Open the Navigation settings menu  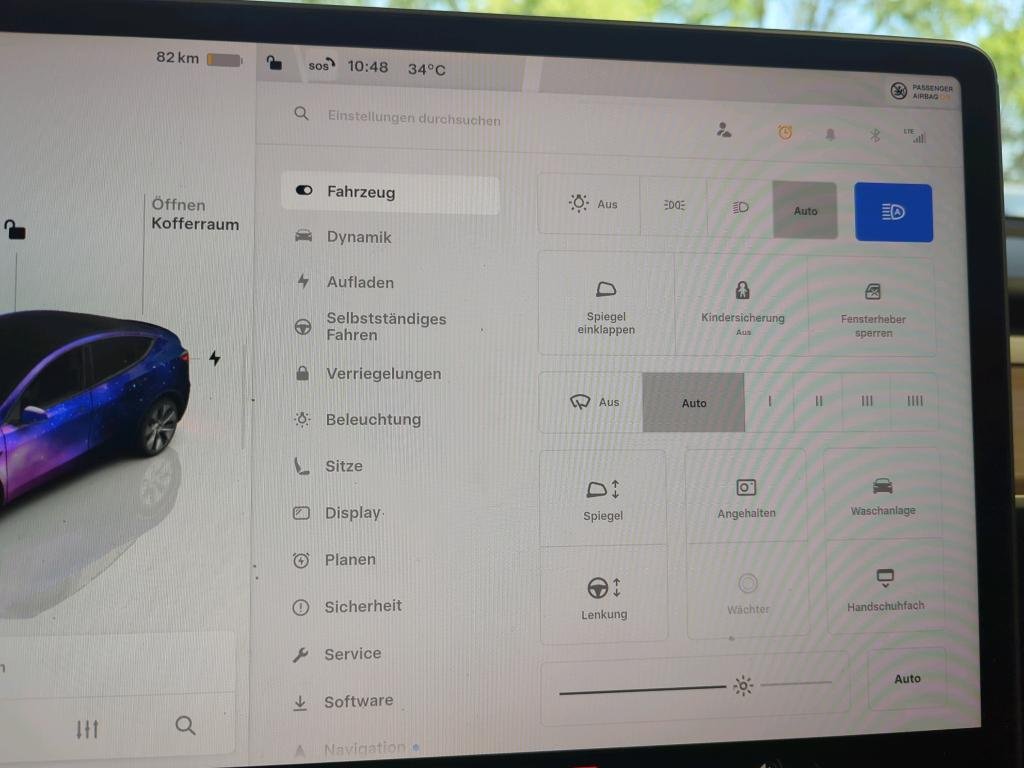coord(356,748)
